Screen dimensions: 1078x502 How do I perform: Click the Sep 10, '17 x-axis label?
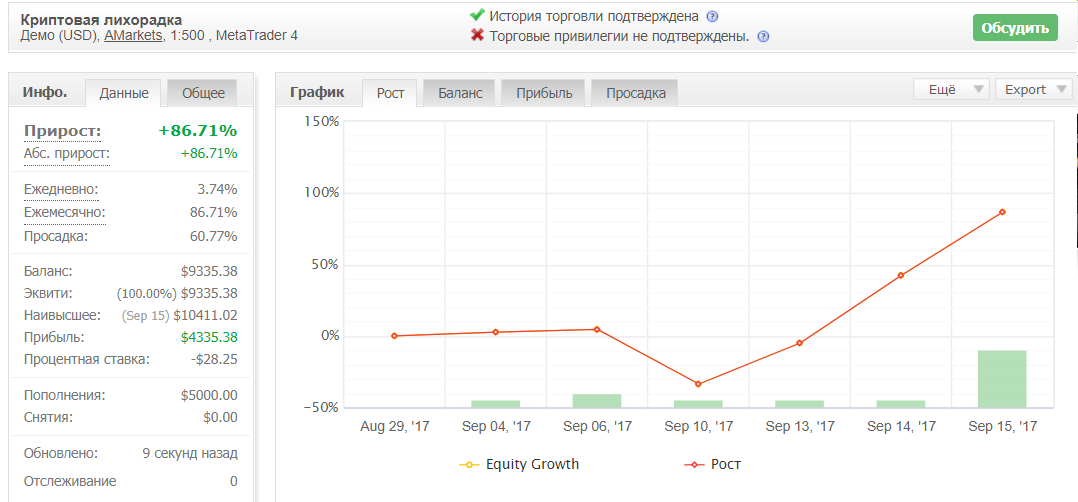click(x=698, y=427)
